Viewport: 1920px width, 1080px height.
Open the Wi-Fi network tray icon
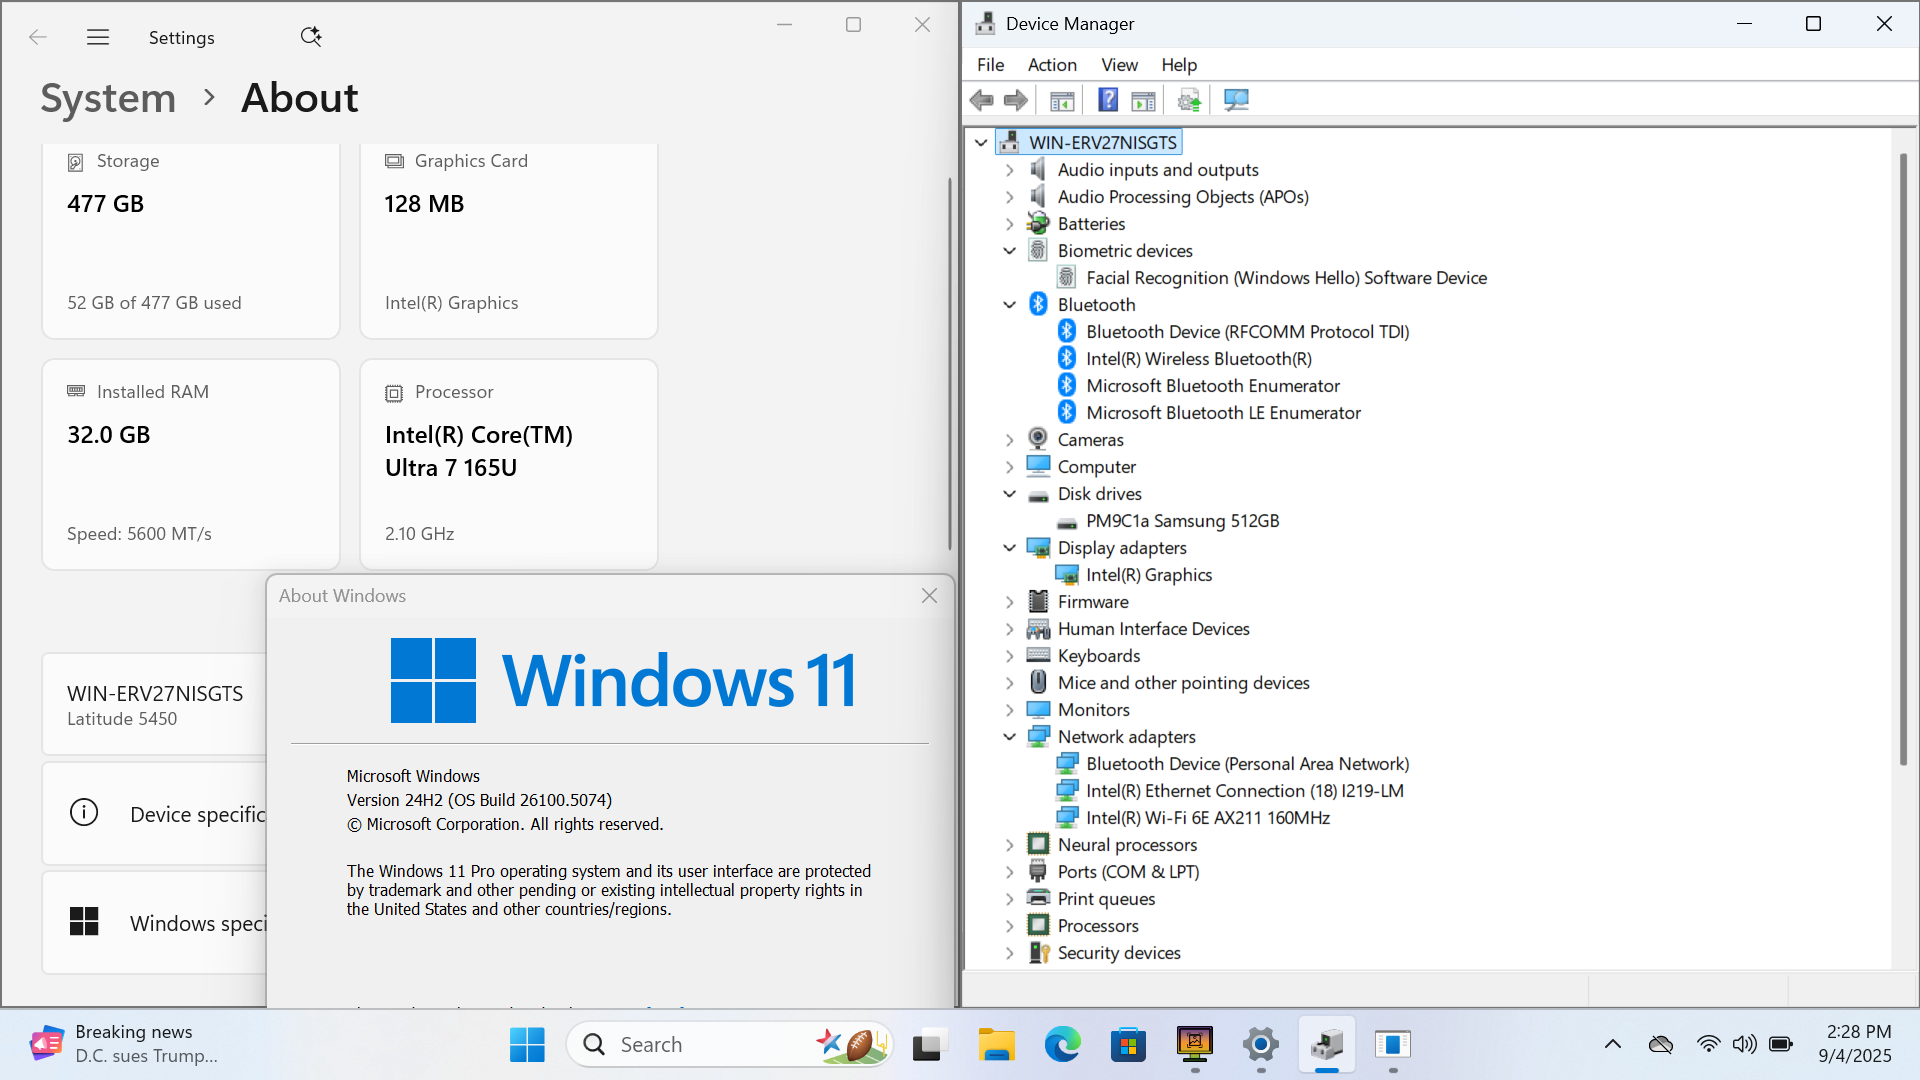[x=1708, y=1045]
